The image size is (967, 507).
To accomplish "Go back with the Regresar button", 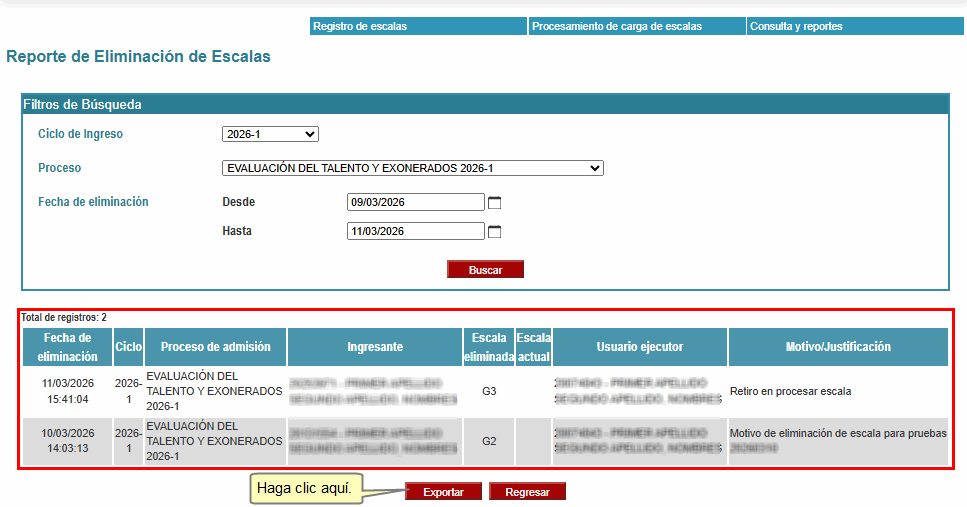I will [x=527, y=492].
